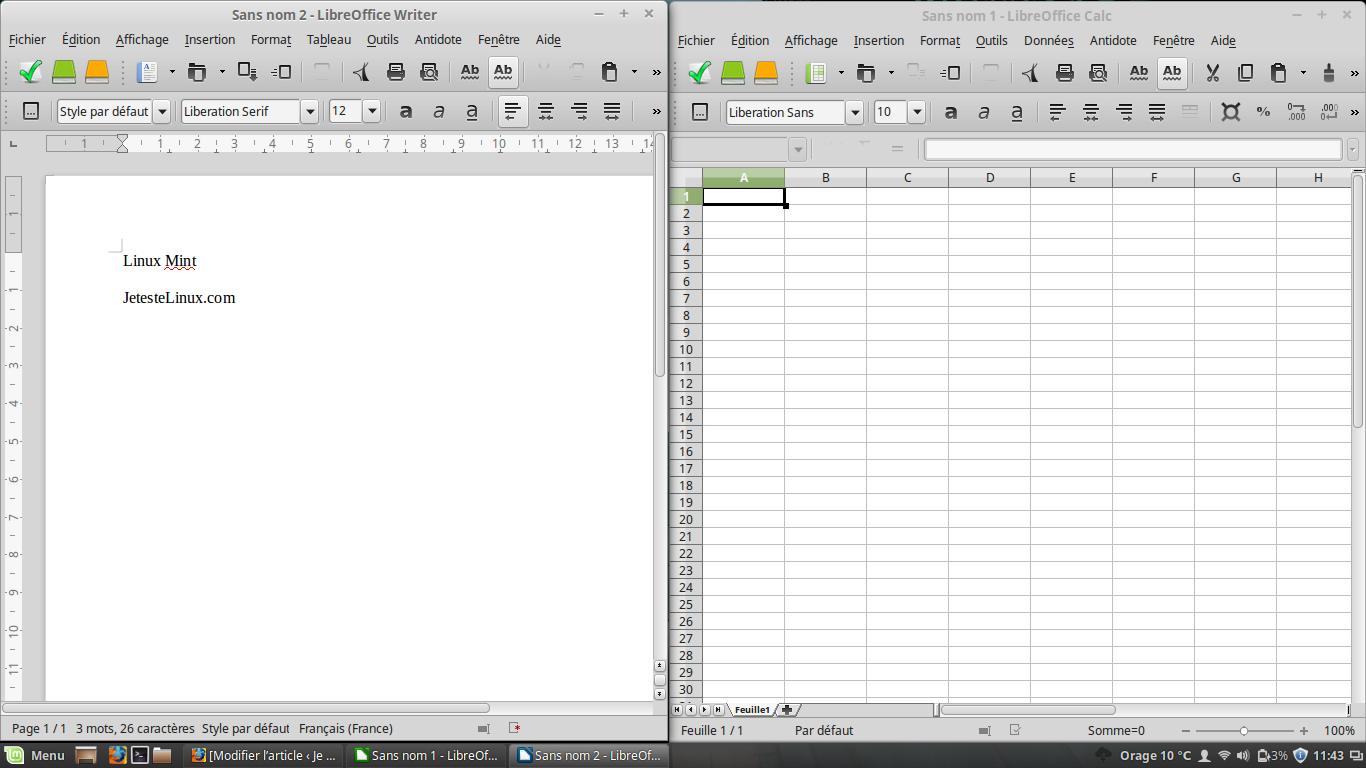Toggle bold in Calc formatting toolbar
Image resolution: width=1366 pixels, height=768 pixels.
pyautogui.click(x=951, y=112)
